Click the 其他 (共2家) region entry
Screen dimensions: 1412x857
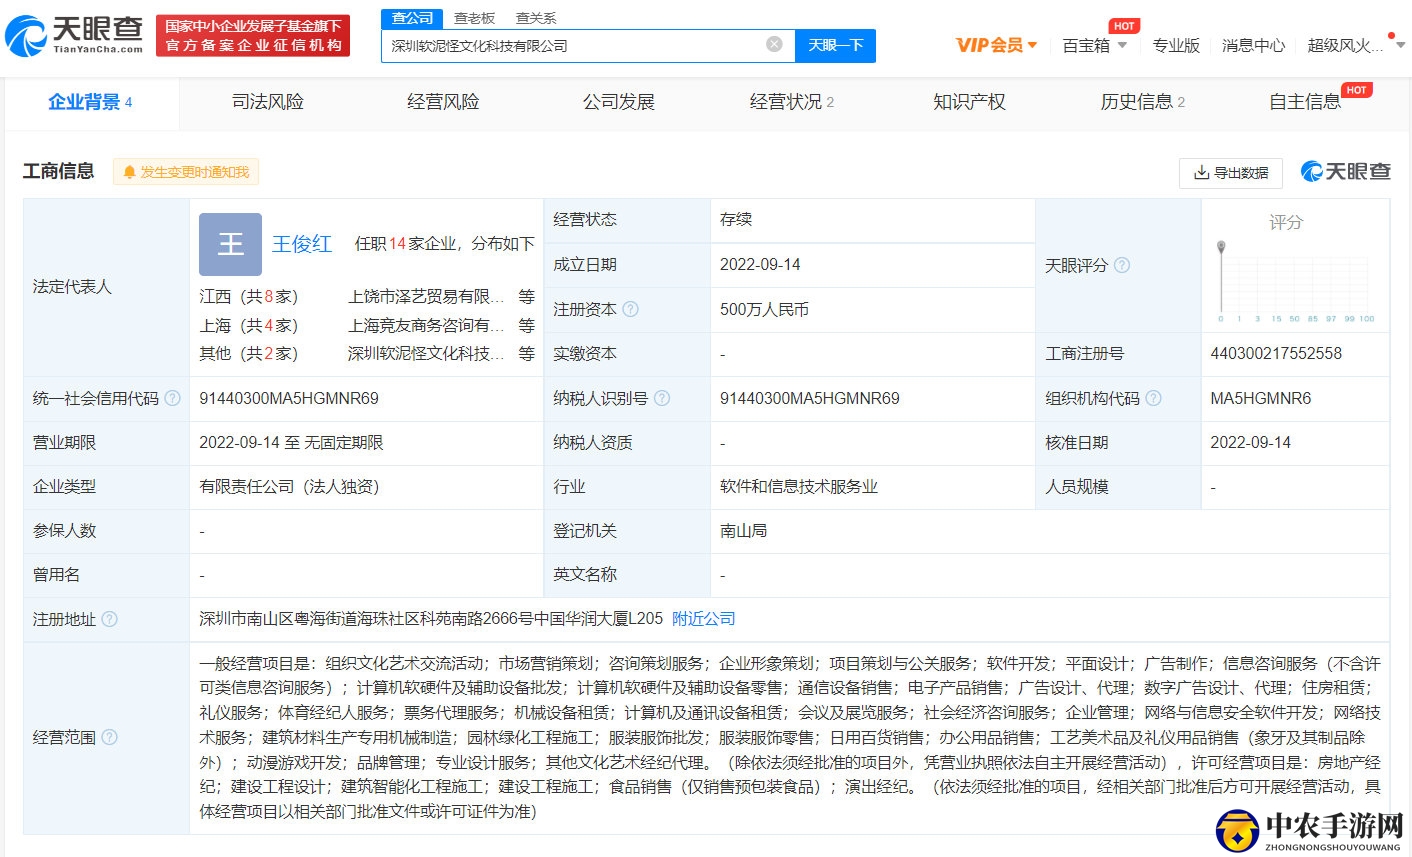(x=249, y=353)
